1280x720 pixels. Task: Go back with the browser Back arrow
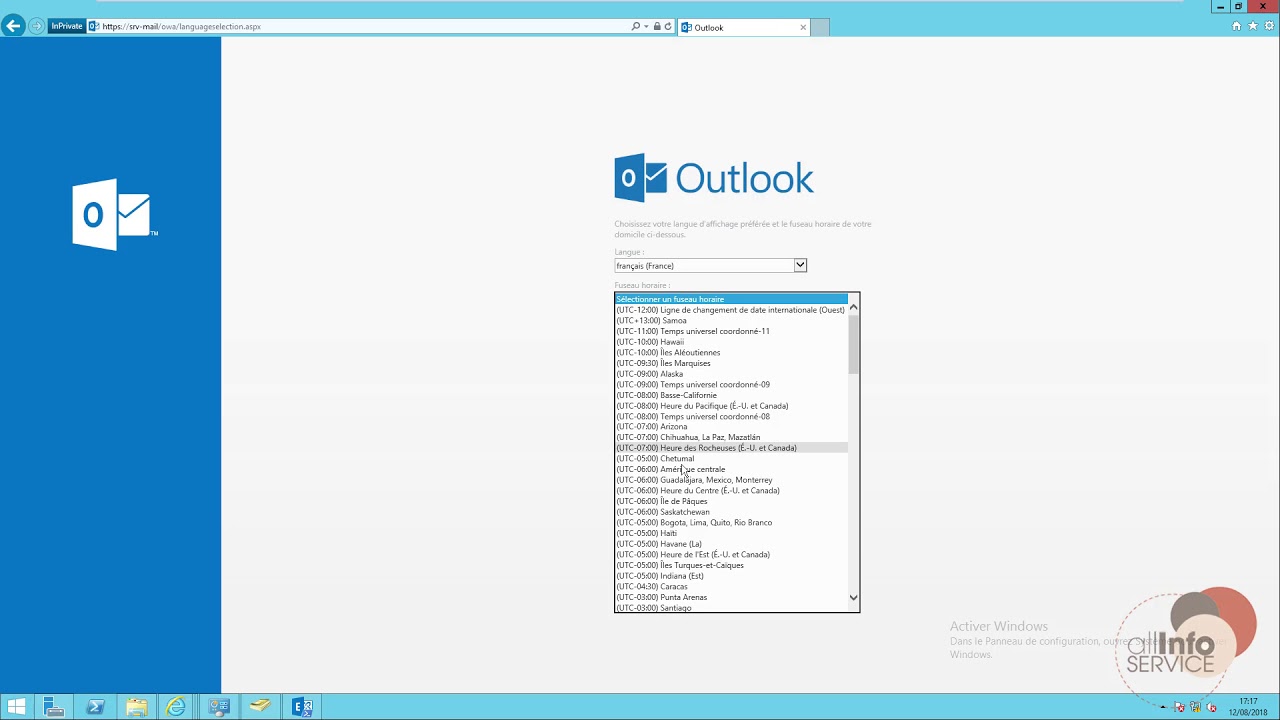click(x=13, y=26)
